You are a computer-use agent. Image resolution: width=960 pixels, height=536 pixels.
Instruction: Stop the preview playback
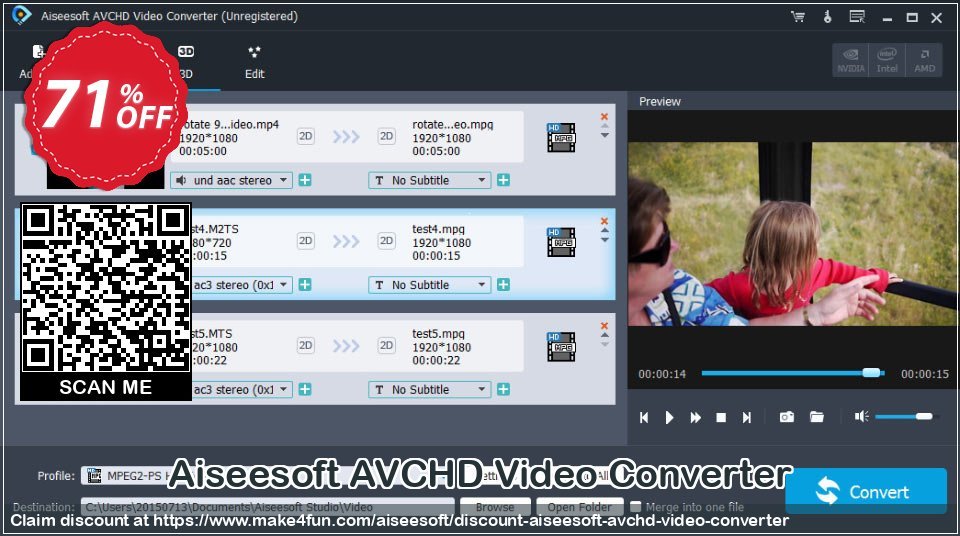(721, 417)
